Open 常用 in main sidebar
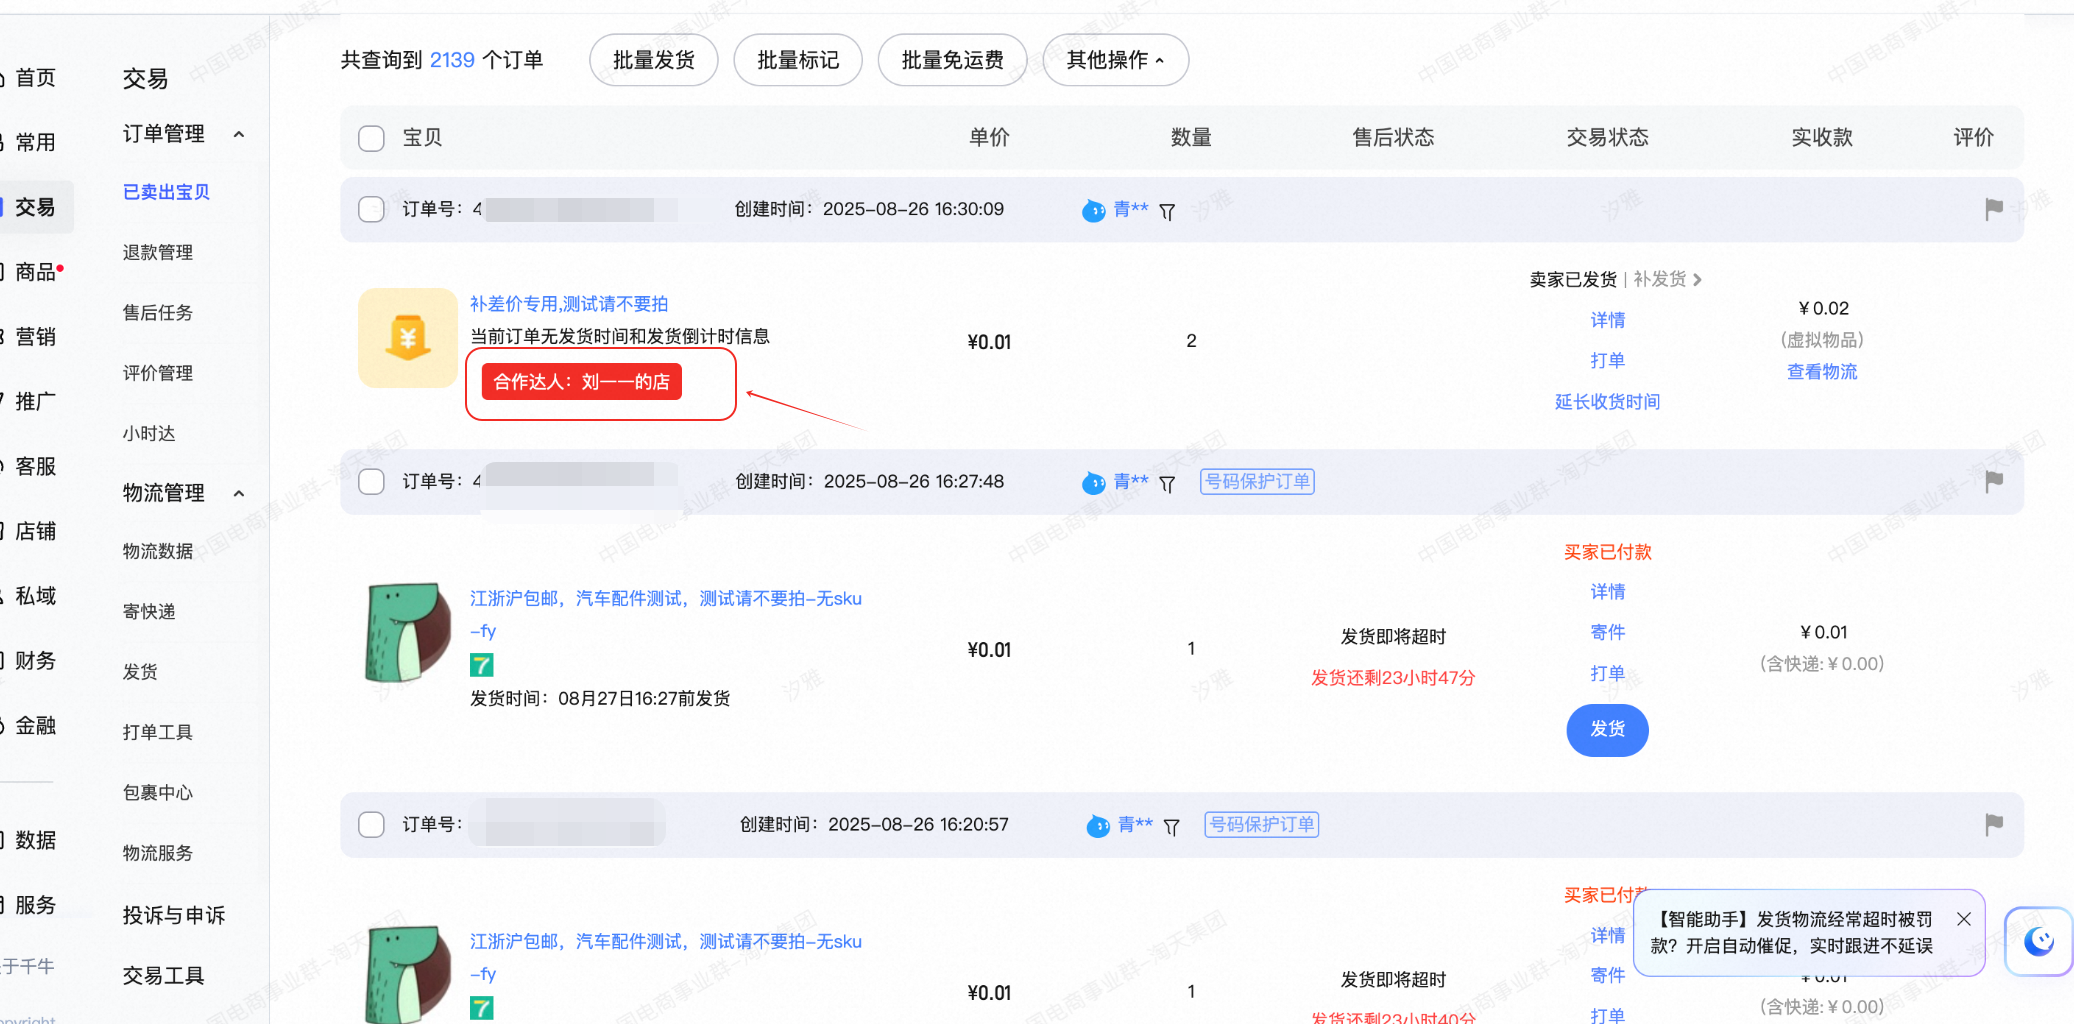This screenshot has width=2074, height=1024. [35, 142]
